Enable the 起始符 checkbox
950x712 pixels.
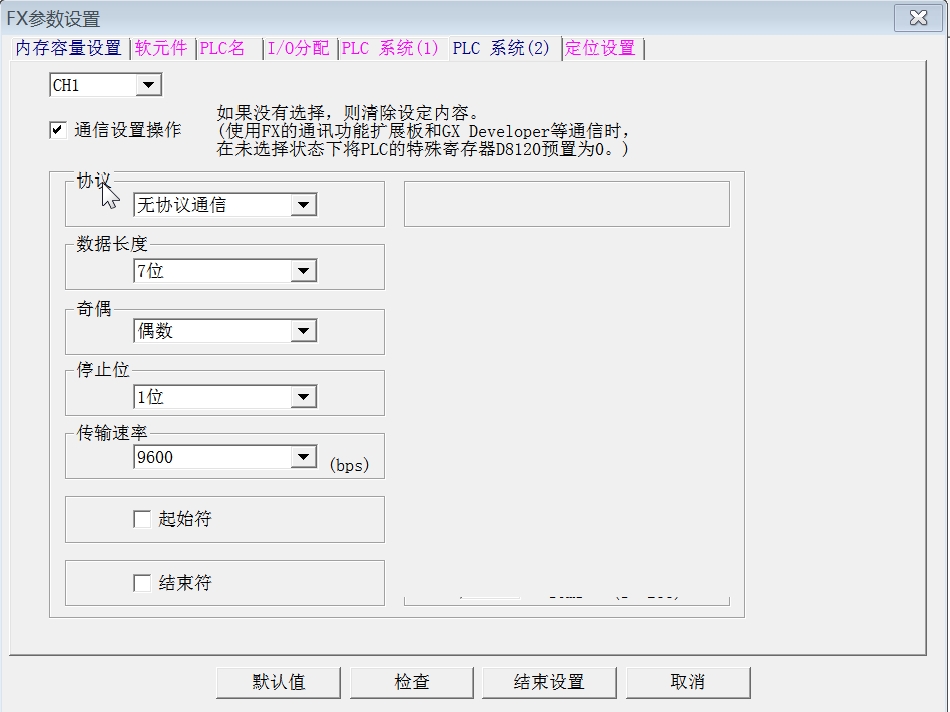tap(142, 519)
